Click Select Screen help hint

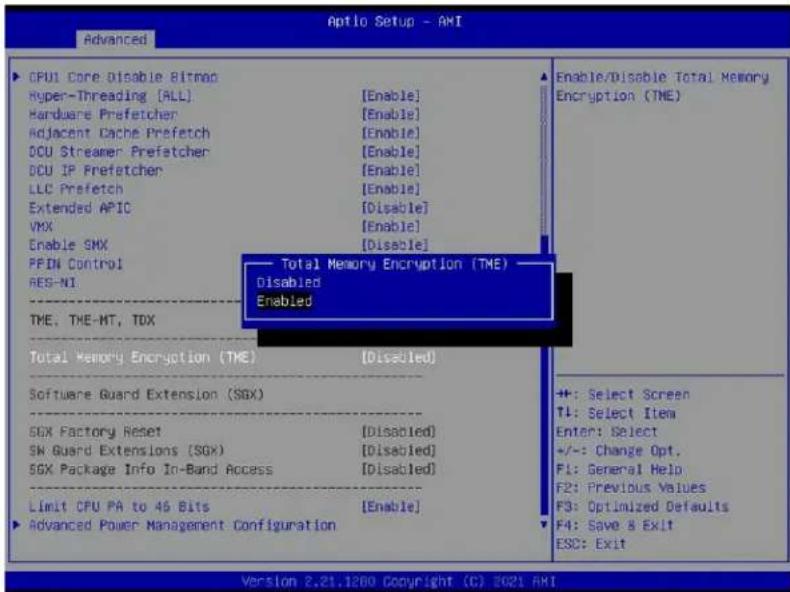pos(623,394)
